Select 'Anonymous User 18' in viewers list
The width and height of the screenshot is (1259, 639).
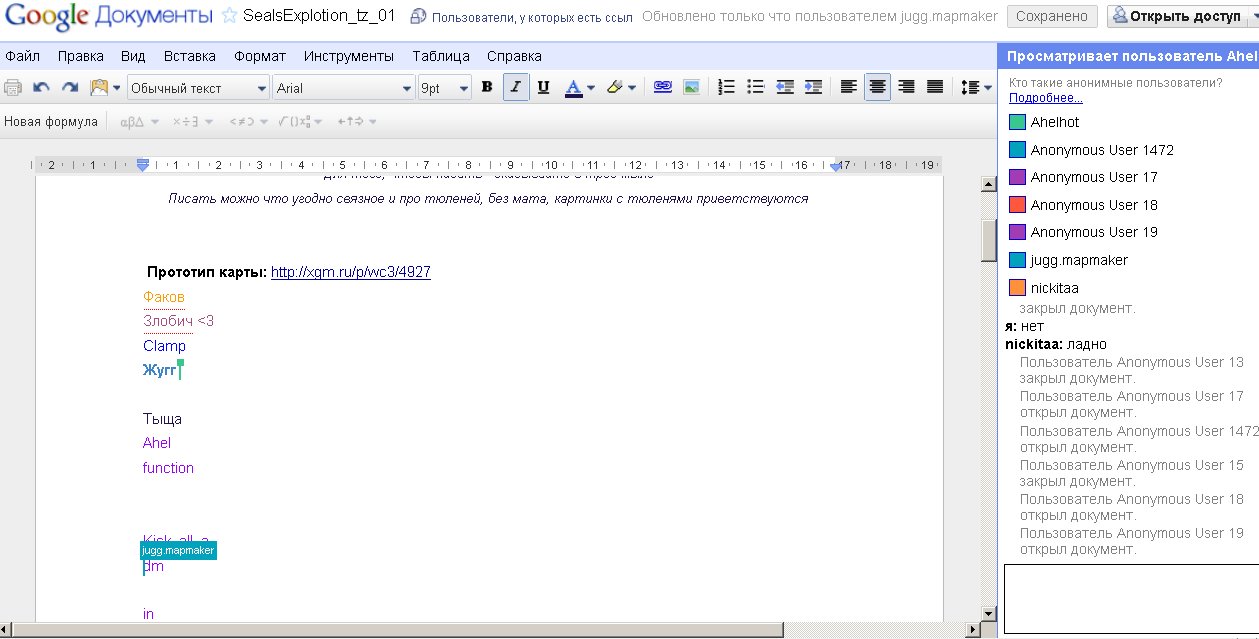tap(1094, 205)
